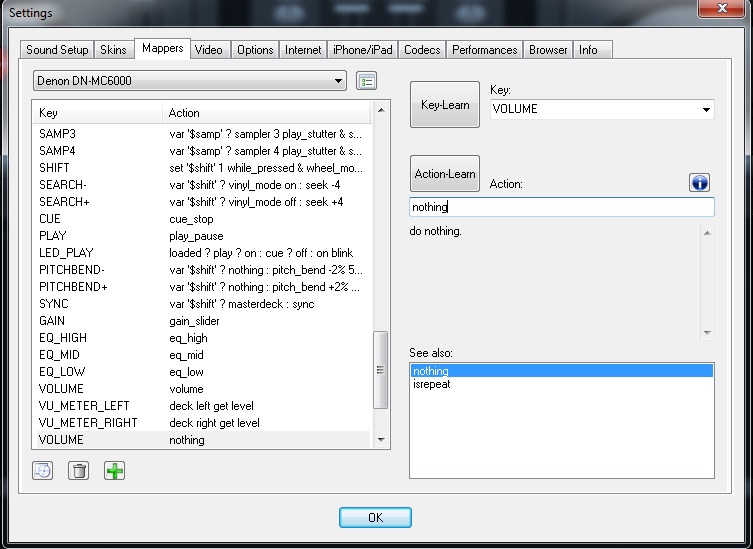753x549 pixels.
Task: Select the PITCHBEND+ mapping row
Action: pyautogui.click(x=204, y=287)
